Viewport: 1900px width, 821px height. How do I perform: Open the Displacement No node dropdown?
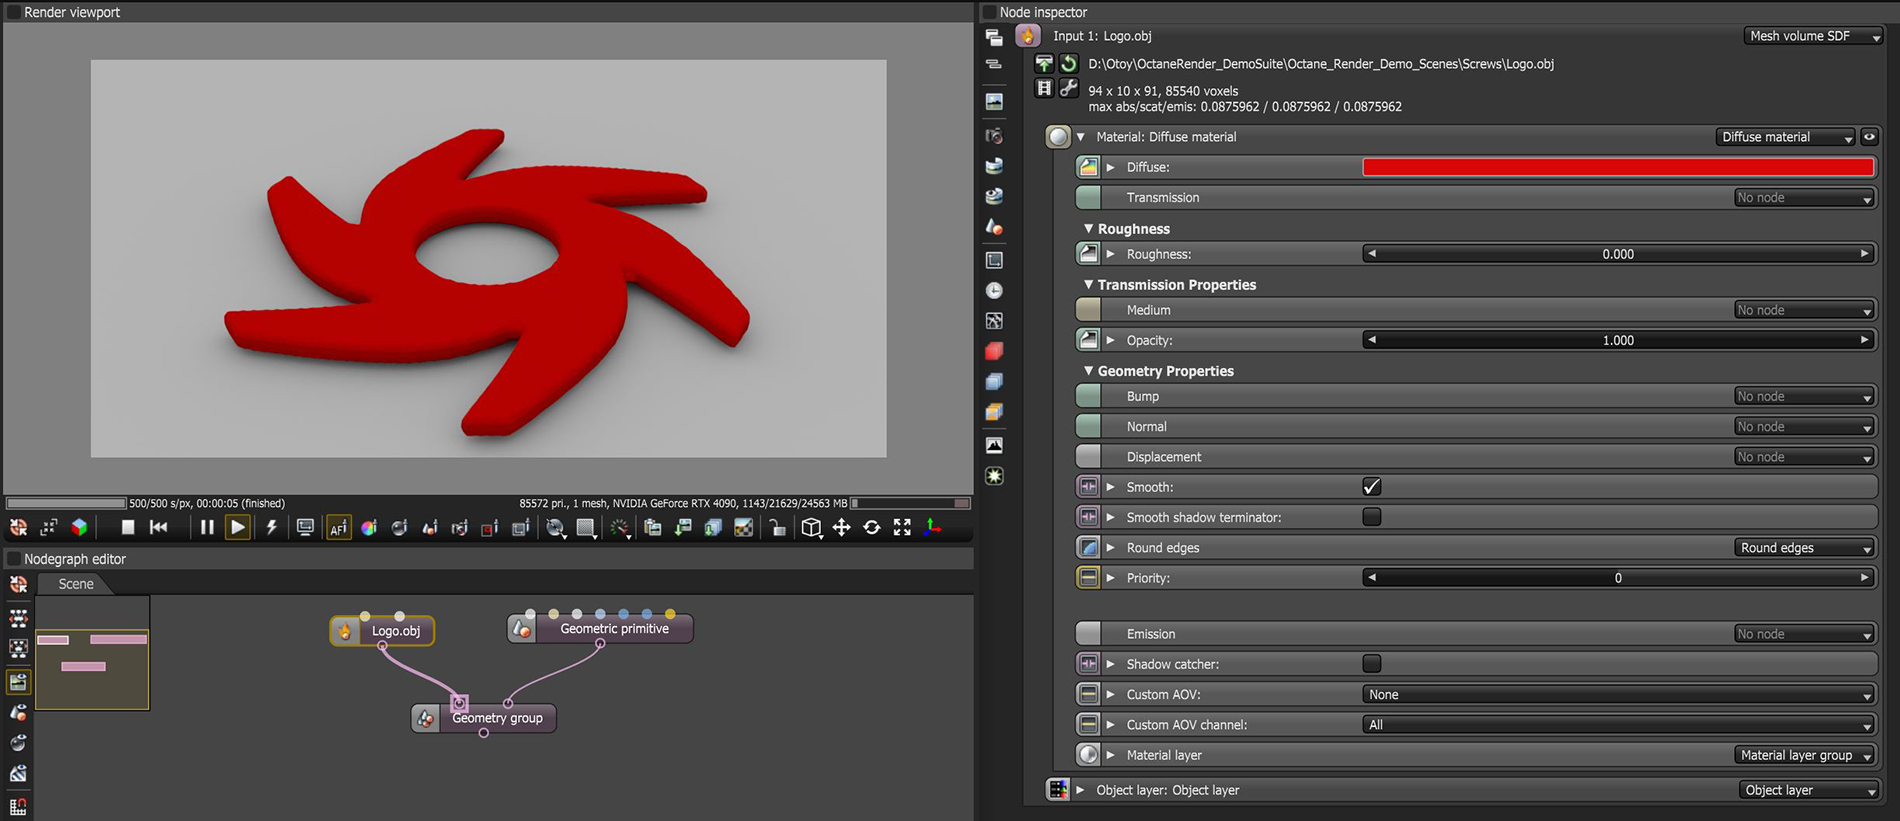(x=1803, y=457)
